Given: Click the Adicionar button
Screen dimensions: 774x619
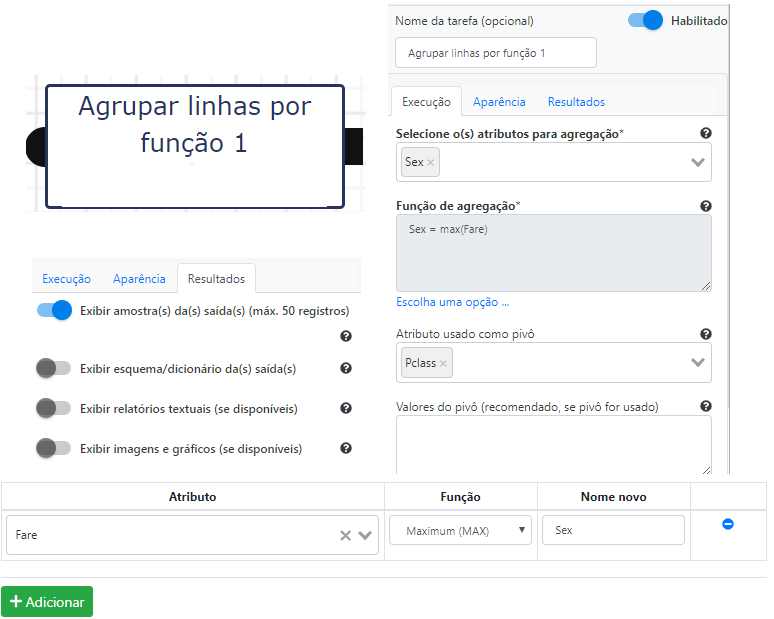Looking at the screenshot, I should pyautogui.click(x=47, y=602).
